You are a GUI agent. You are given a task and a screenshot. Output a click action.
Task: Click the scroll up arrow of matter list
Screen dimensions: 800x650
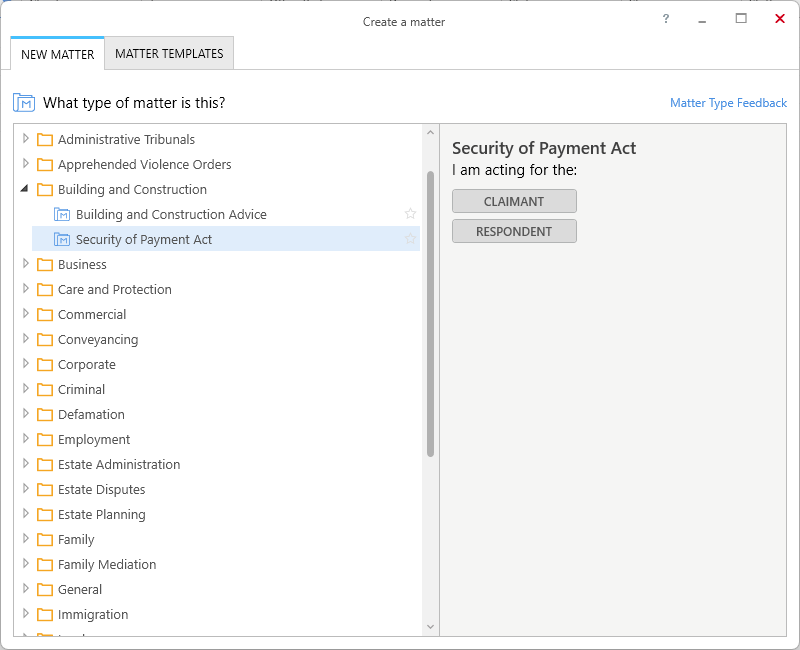pos(430,133)
